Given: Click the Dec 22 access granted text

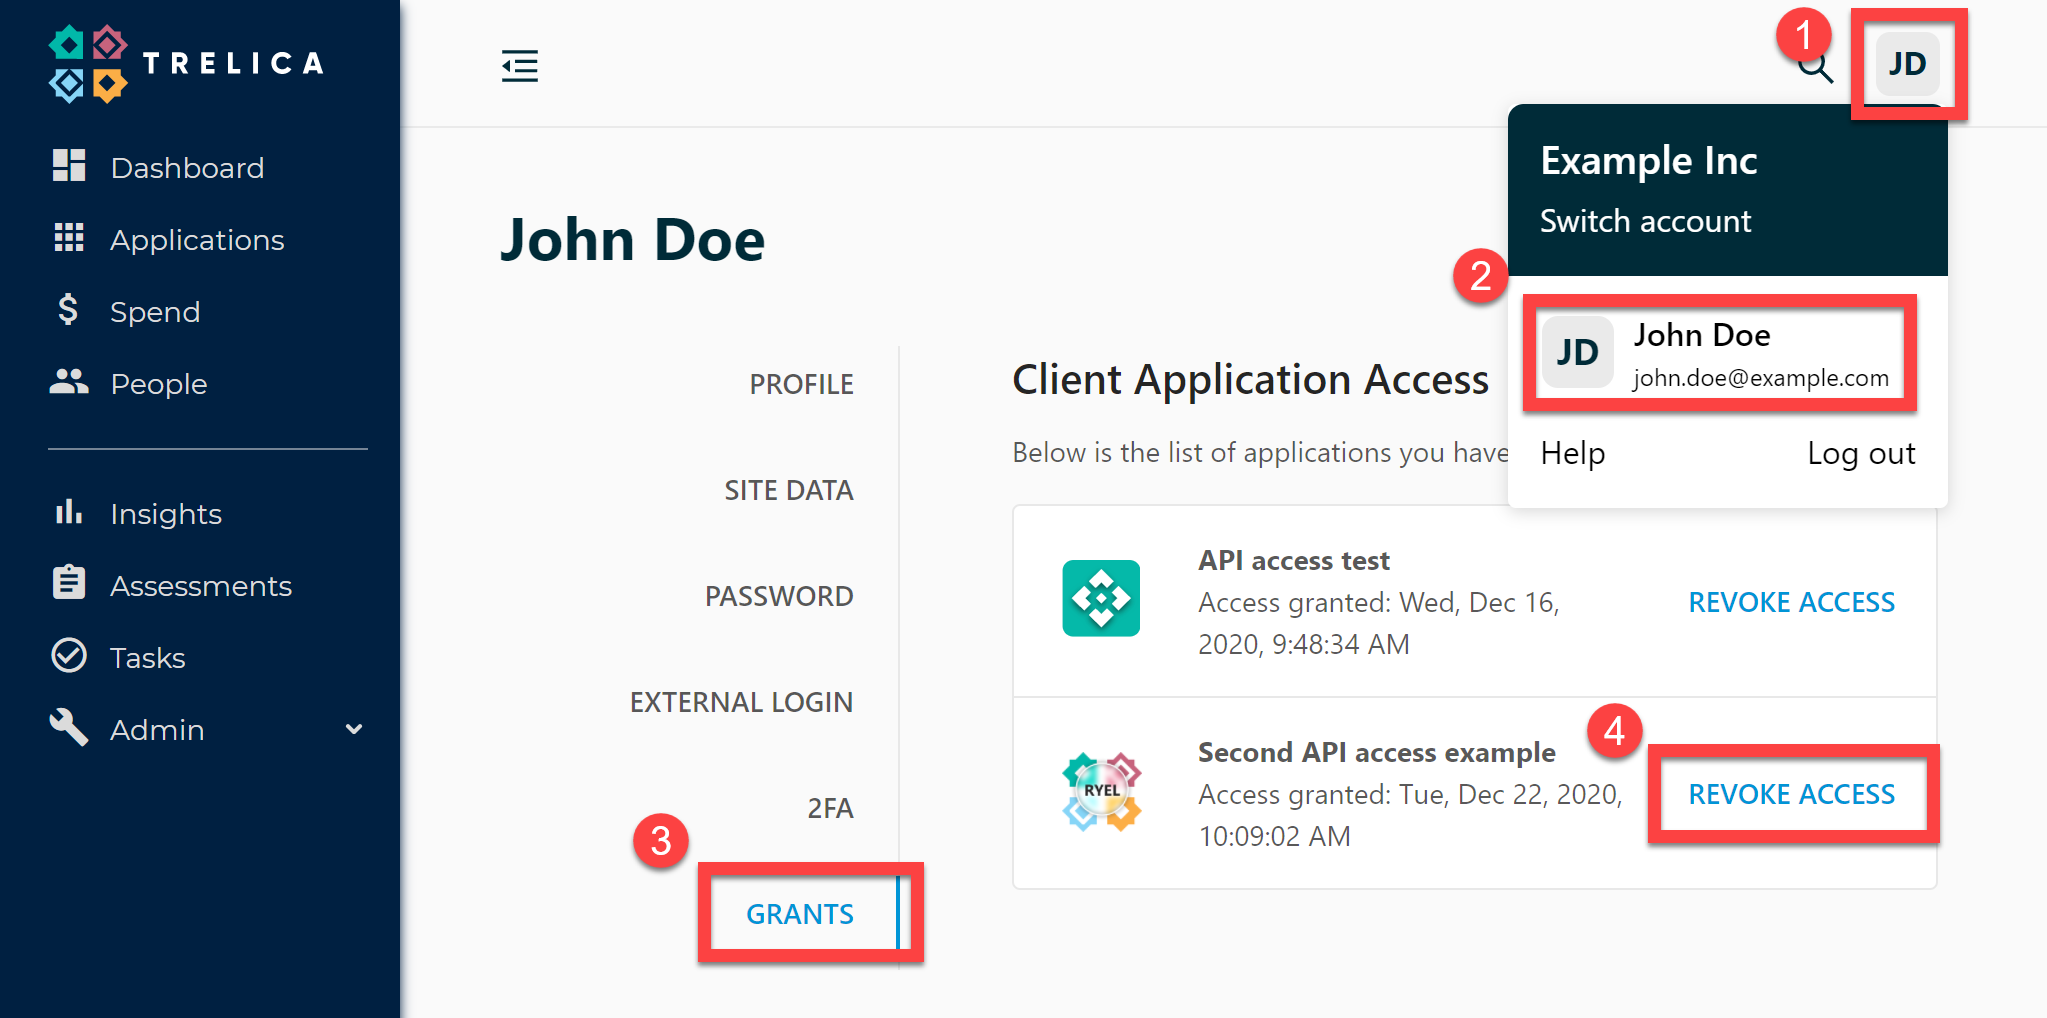Looking at the screenshot, I should (1410, 815).
